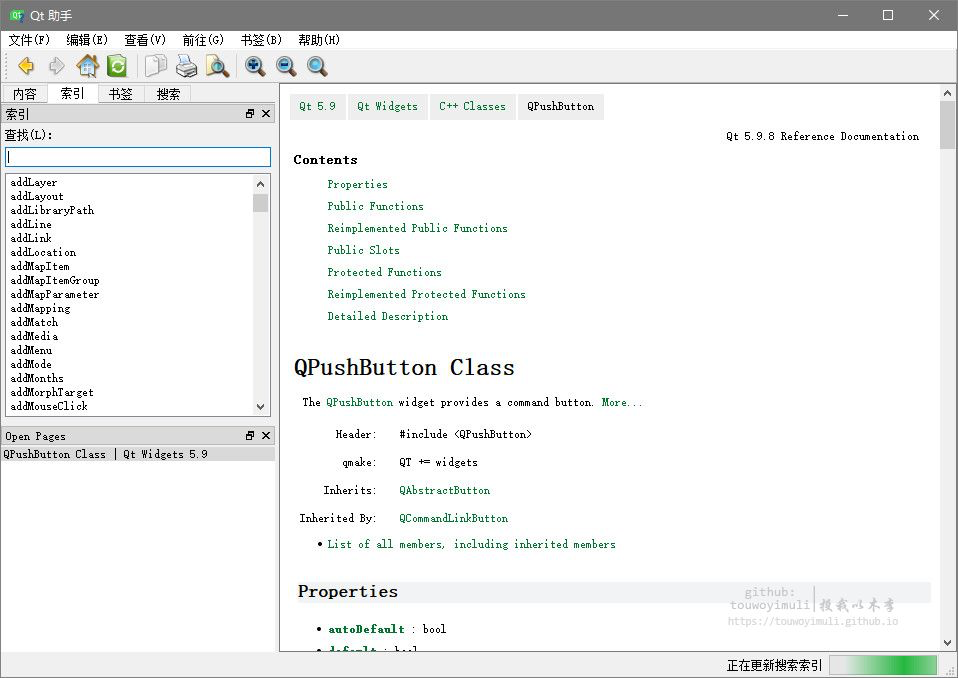This screenshot has height=678, width=958.
Task: Go forward with the grey right arrow
Action: (x=56, y=66)
